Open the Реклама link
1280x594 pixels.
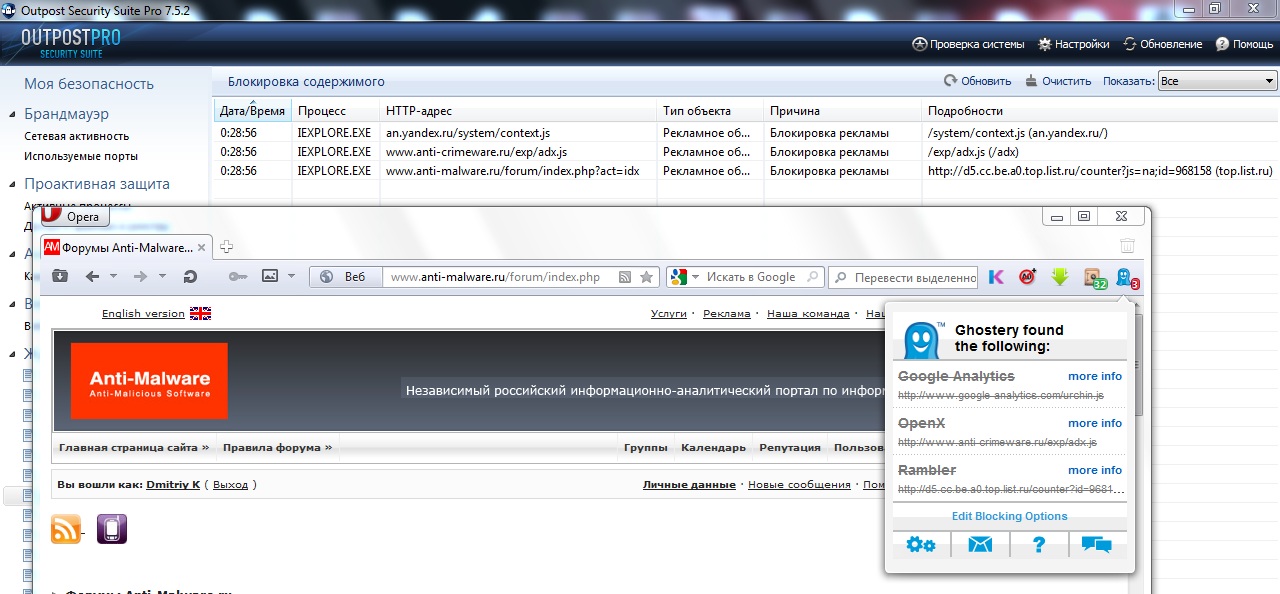pyautogui.click(x=726, y=313)
